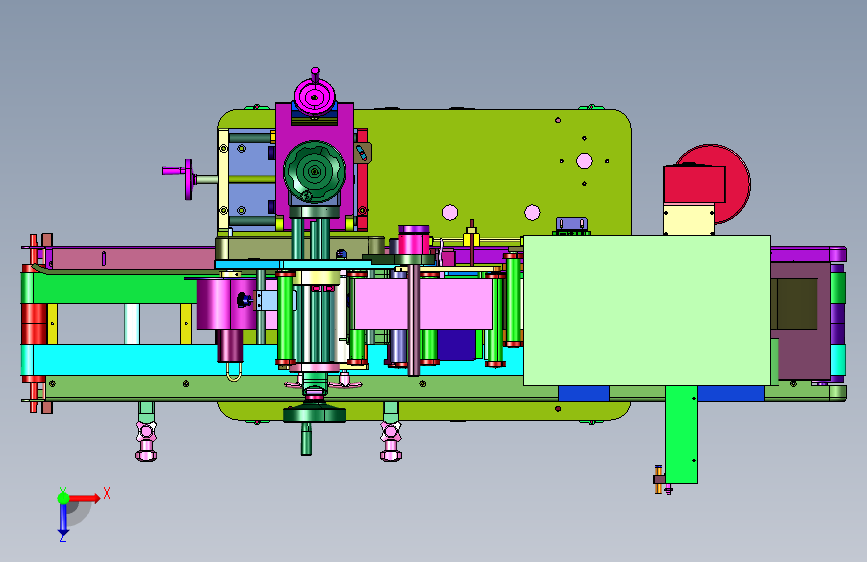Select the right blue block under cover
The height and width of the screenshot is (562, 867).
pyautogui.click(x=731, y=393)
